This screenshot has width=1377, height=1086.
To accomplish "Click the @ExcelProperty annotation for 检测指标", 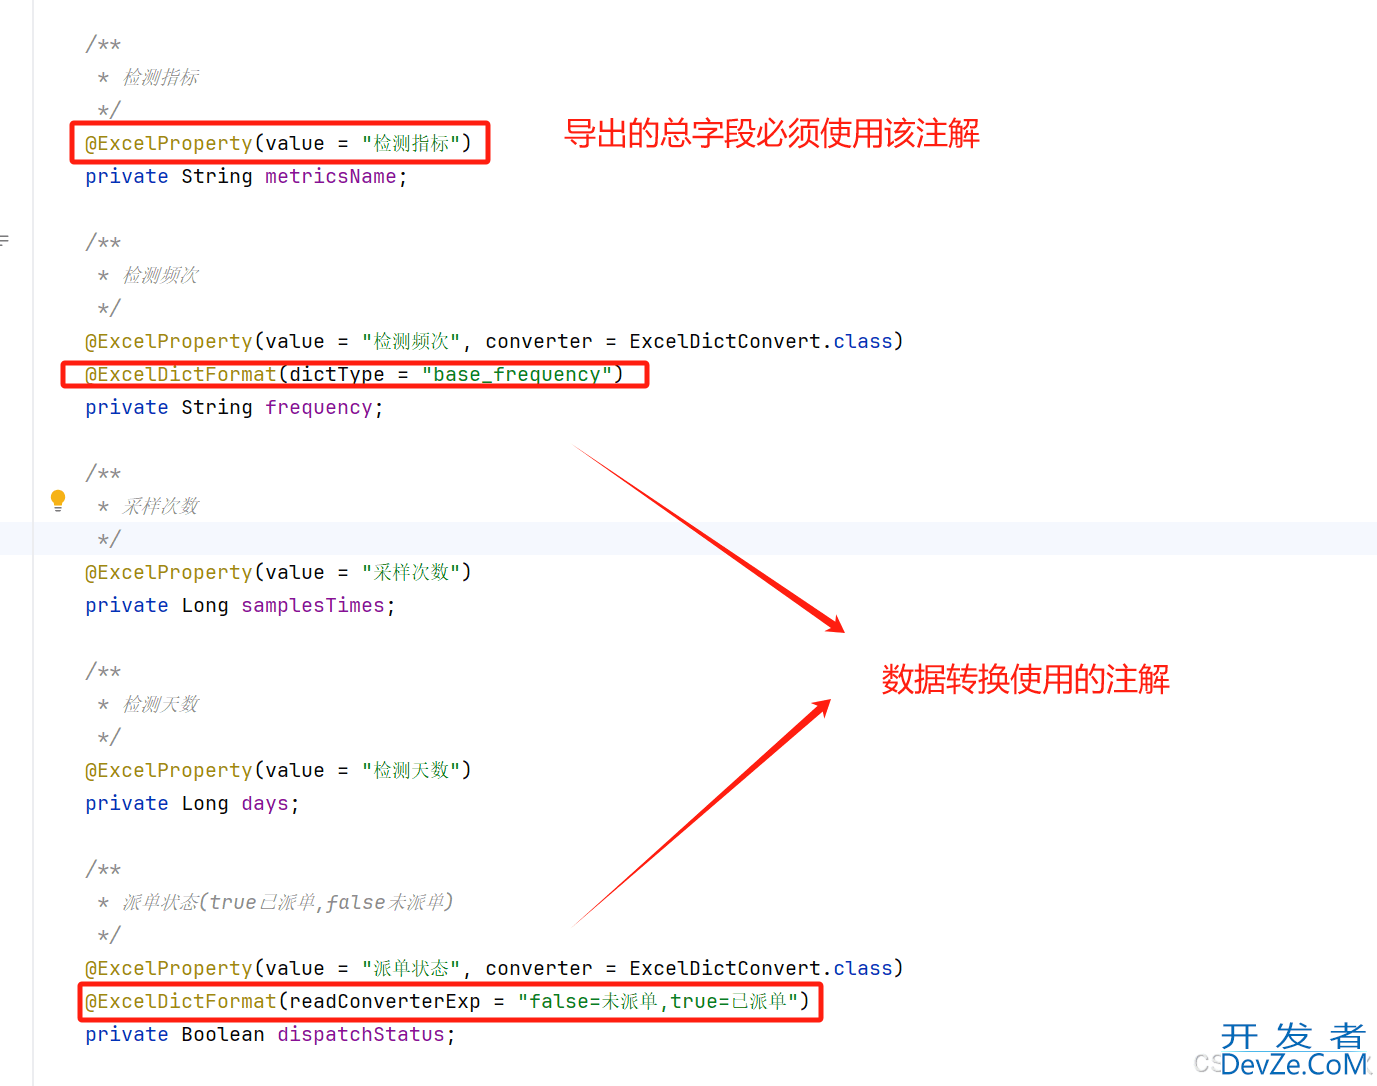I will [x=278, y=143].
